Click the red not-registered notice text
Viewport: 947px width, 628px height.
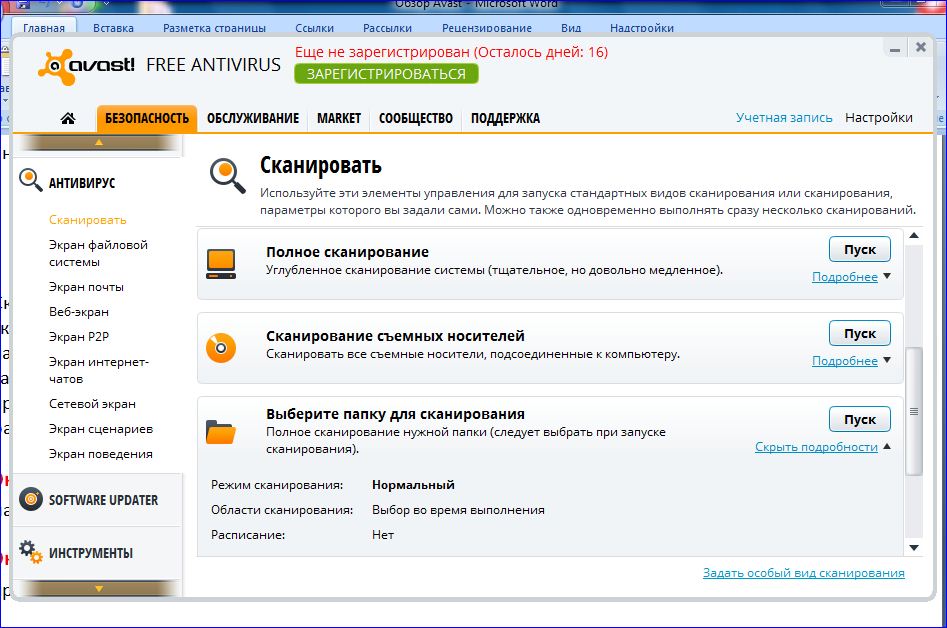tap(451, 52)
